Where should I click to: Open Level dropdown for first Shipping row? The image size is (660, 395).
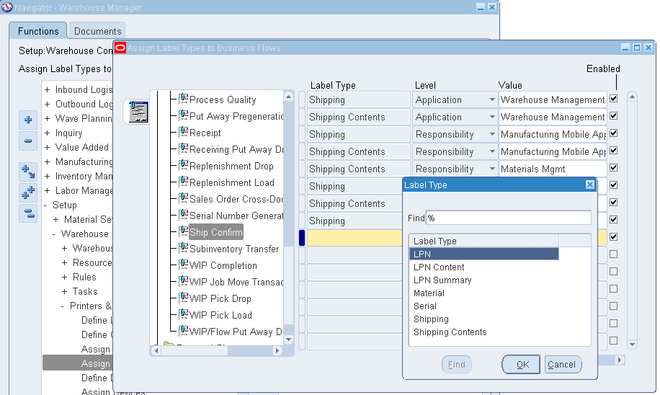coord(492,100)
